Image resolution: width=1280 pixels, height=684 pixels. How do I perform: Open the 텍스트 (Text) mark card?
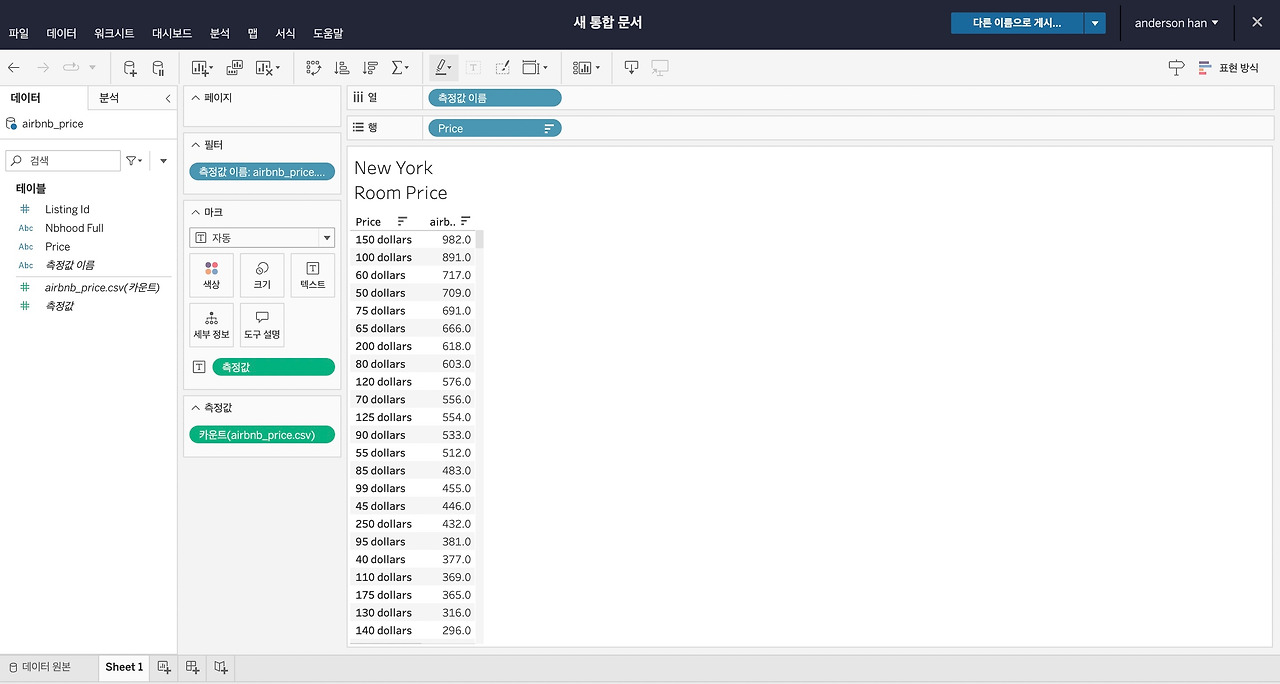[x=313, y=275]
